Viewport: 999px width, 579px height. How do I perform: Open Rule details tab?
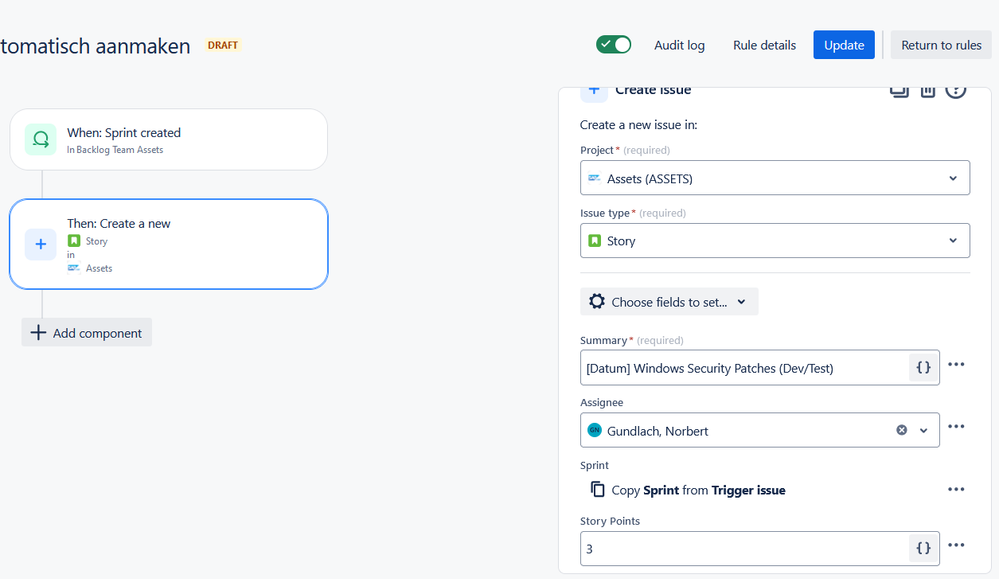click(764, 45)
